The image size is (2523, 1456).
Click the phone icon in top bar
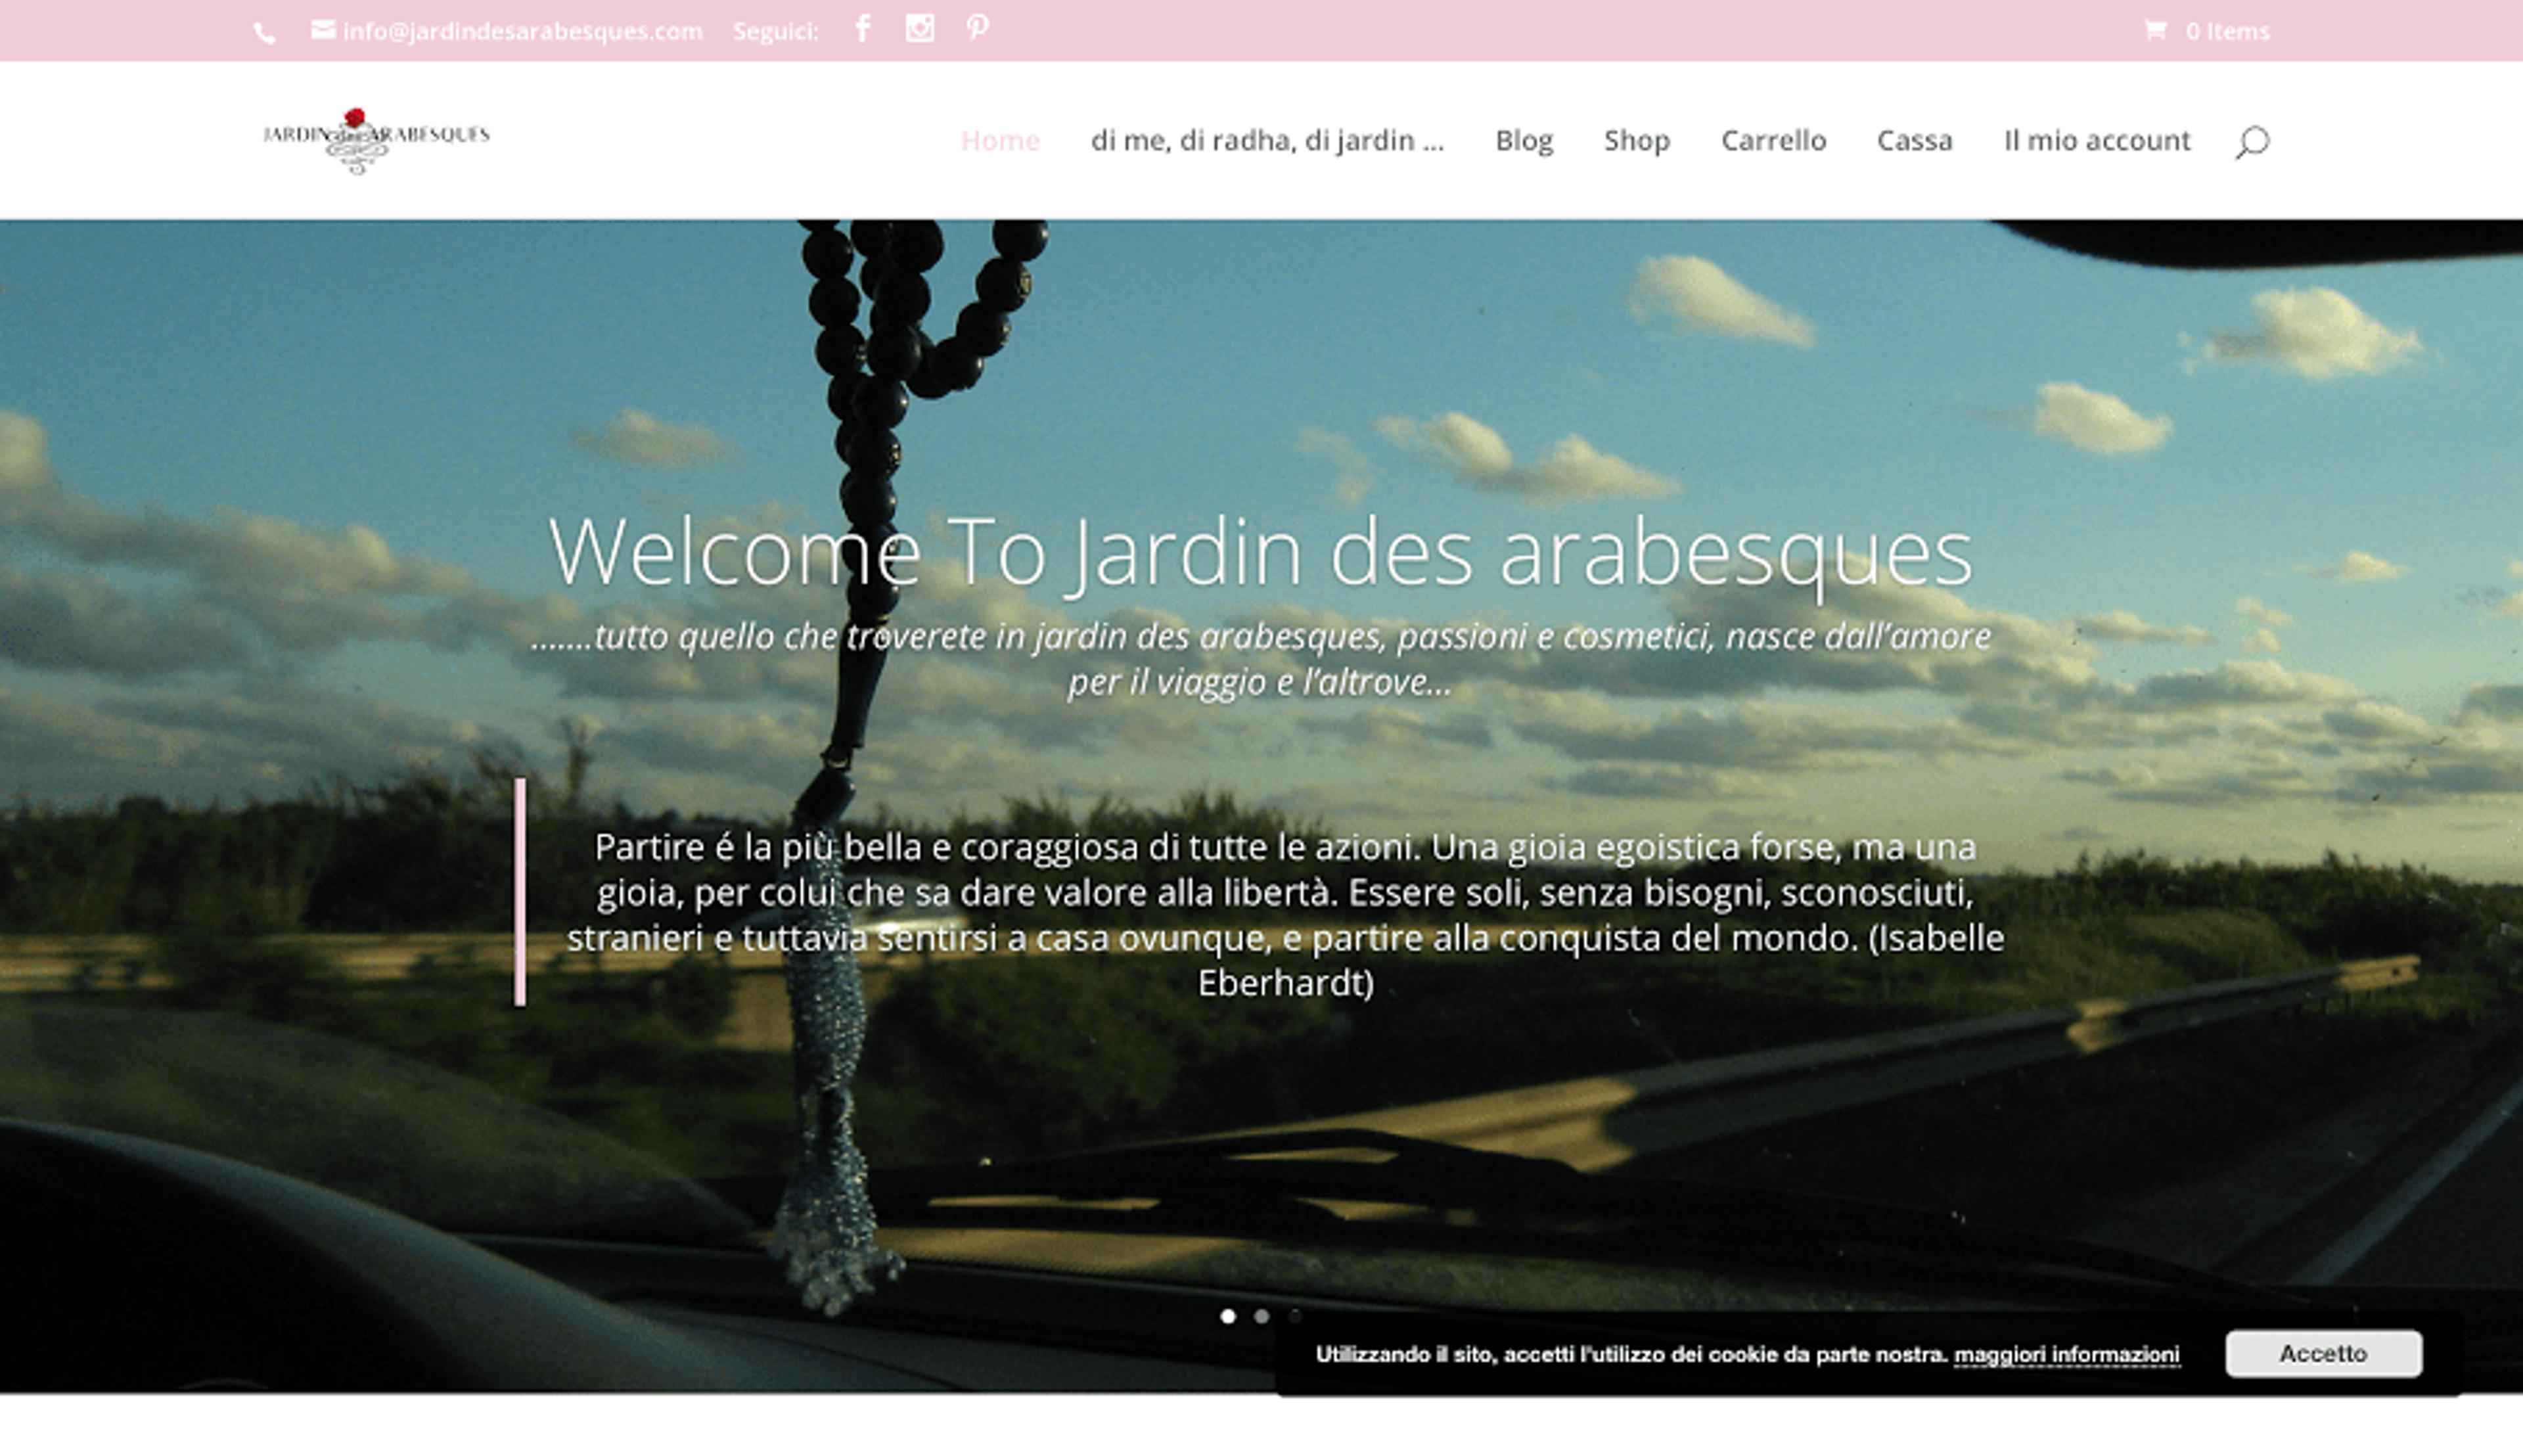tap(264, 33)
